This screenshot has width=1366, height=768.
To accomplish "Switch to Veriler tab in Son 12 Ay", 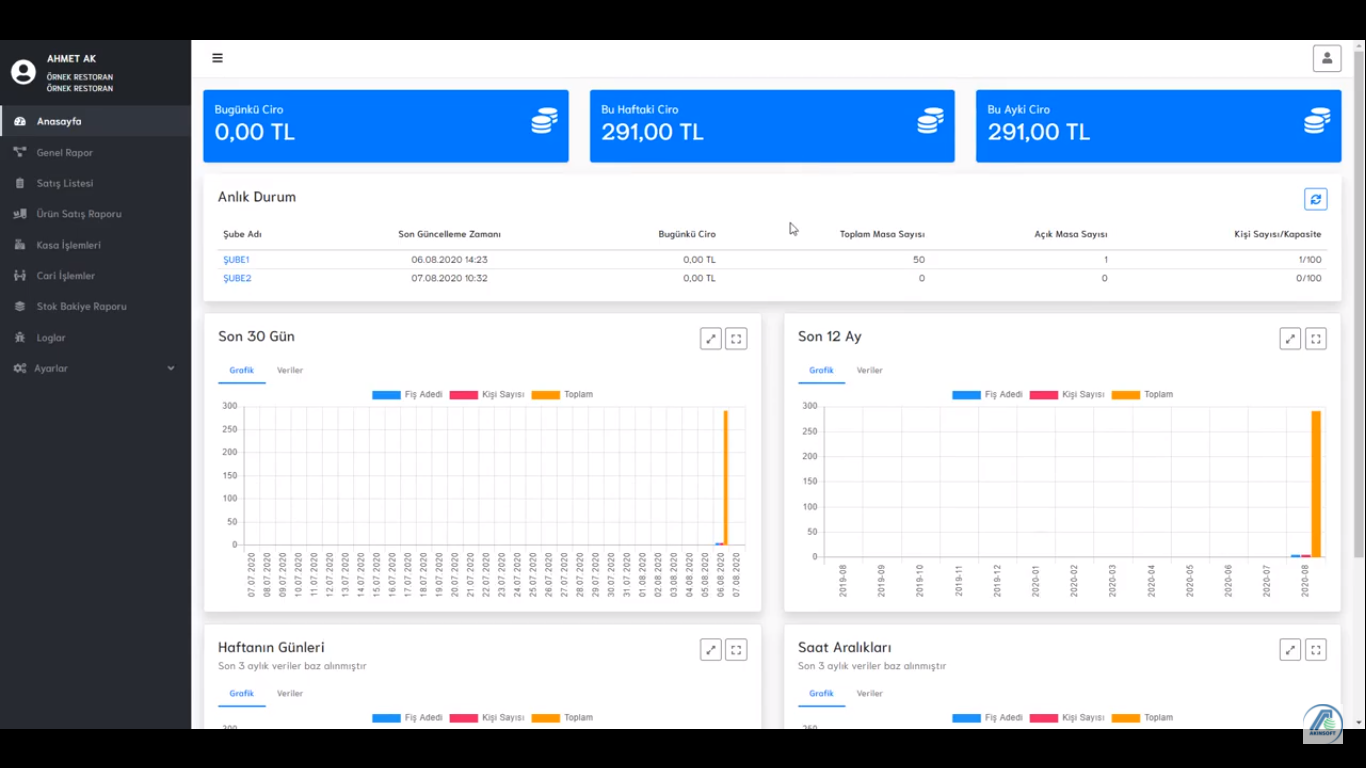I will 870,370.
